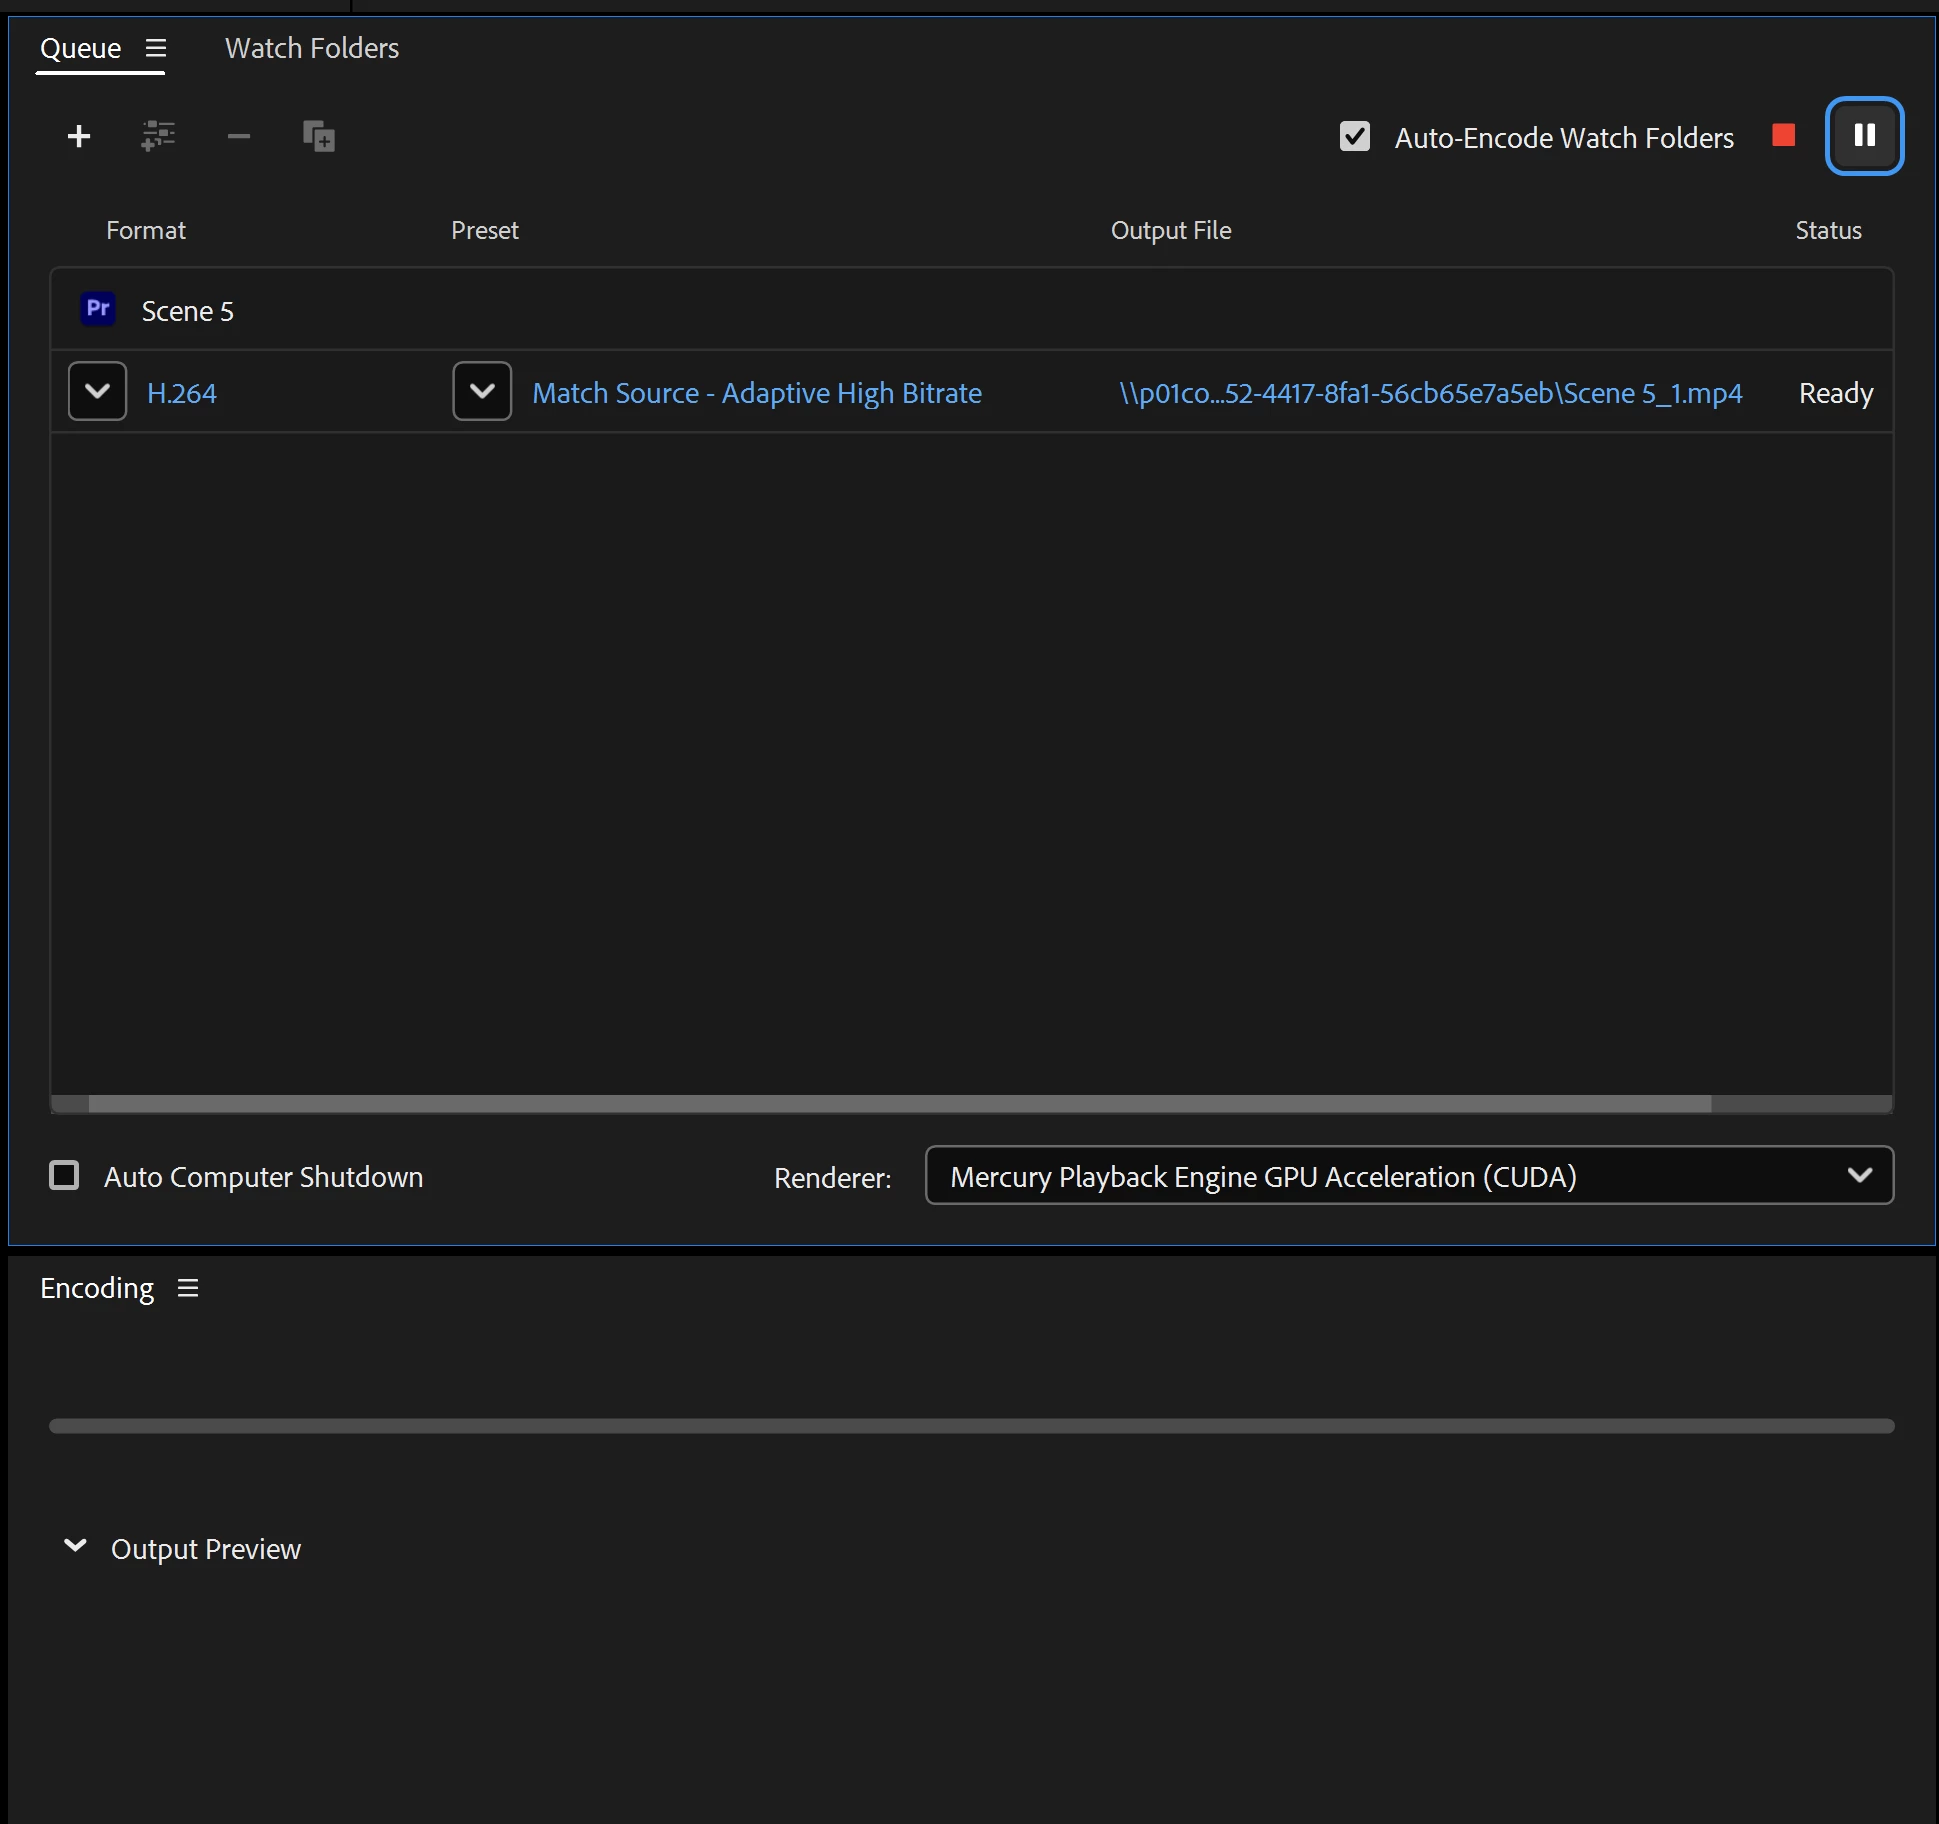The height and width of the screenshot is (1824, 1939).
Task: Click the Remove minus icon
Action: tap(238, 136)
